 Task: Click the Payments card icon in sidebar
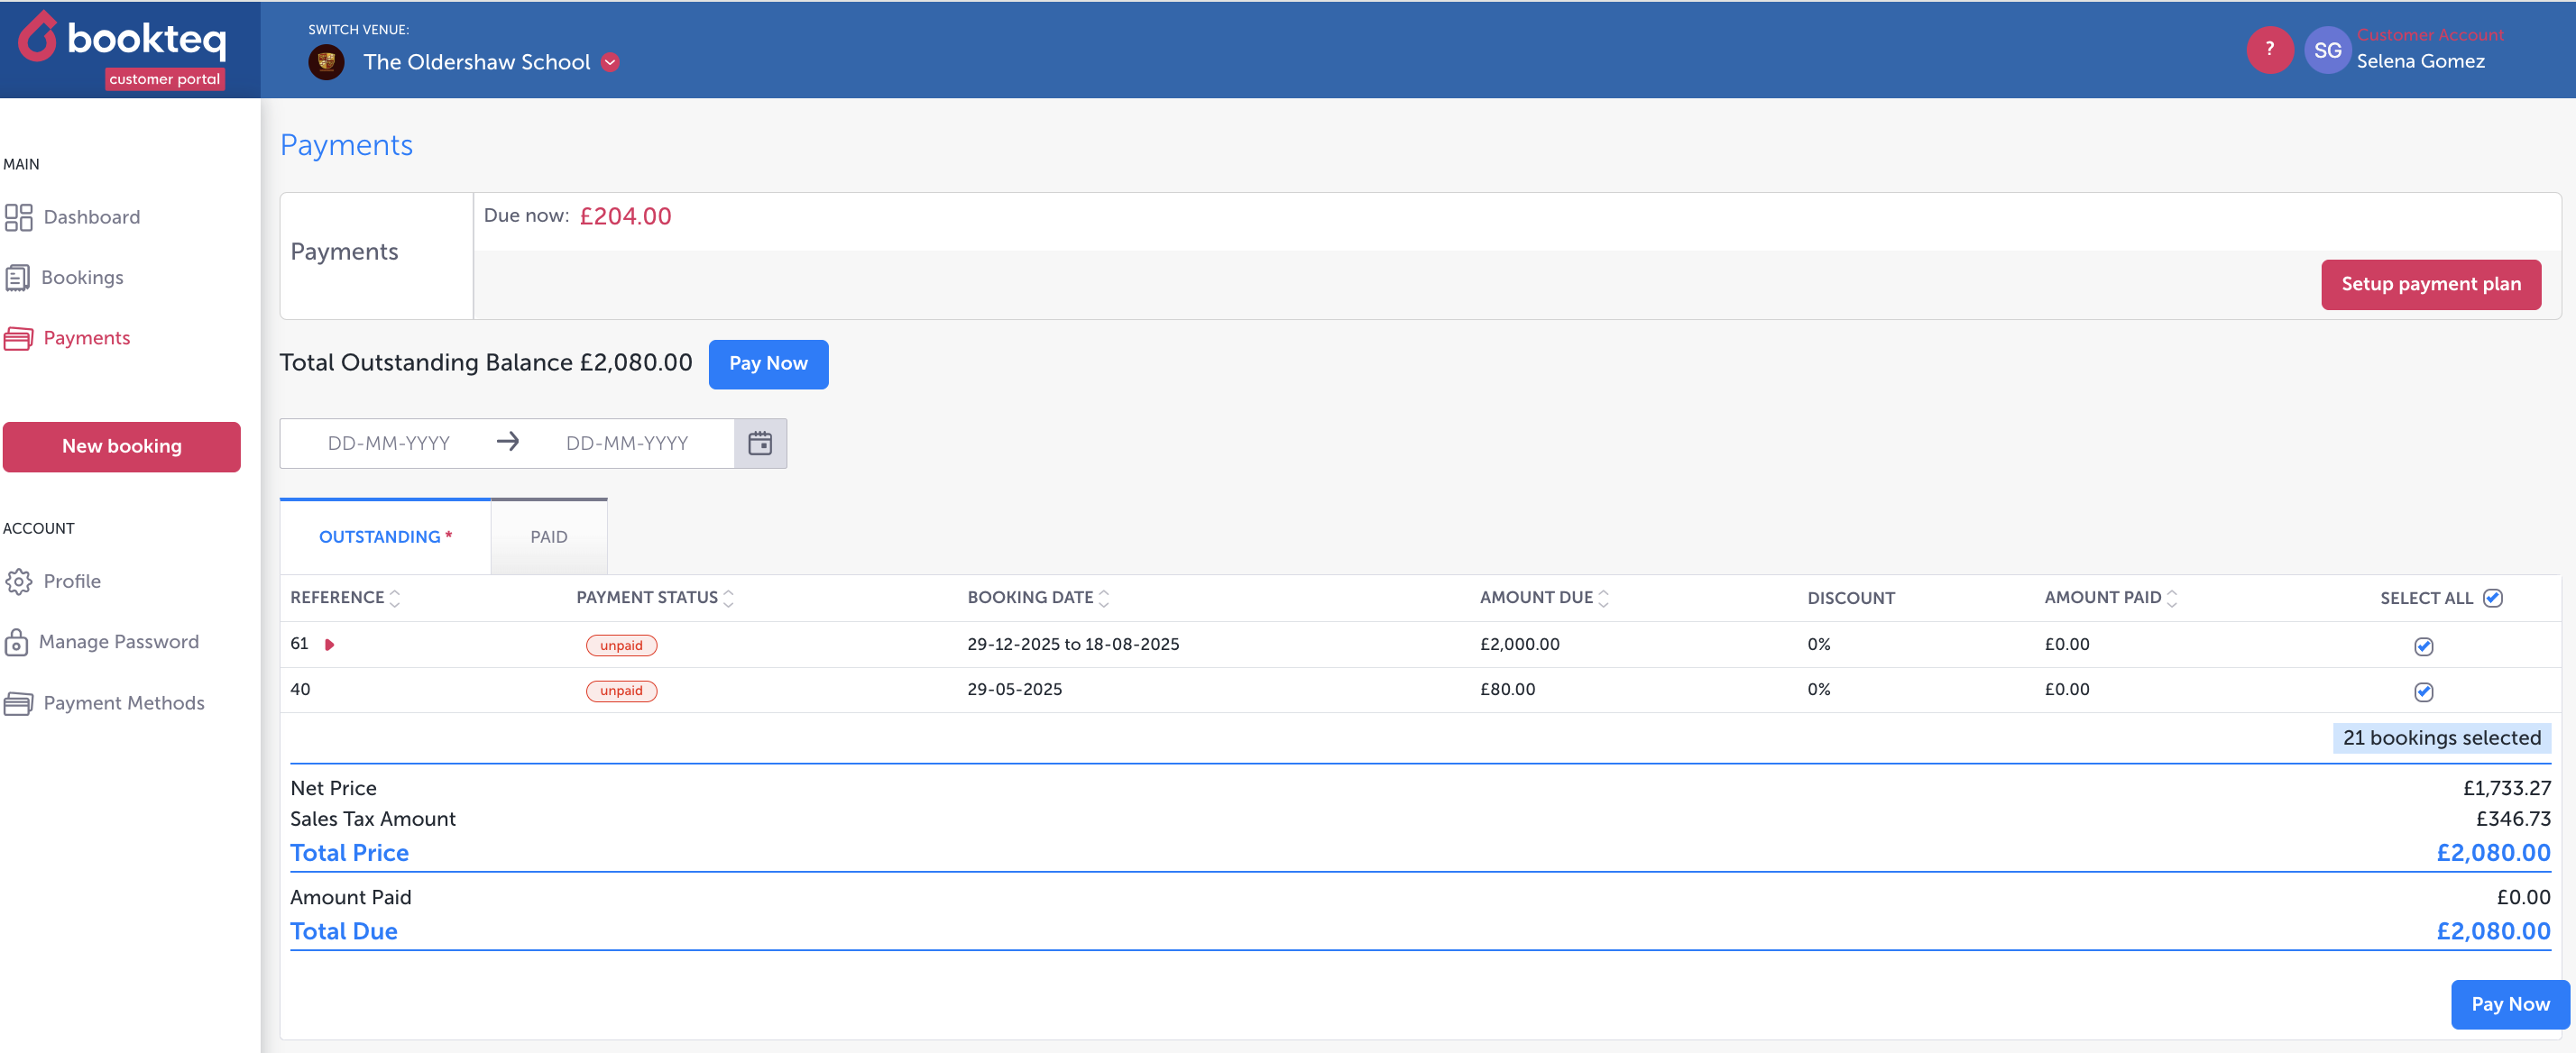click(x=18, y=339)
